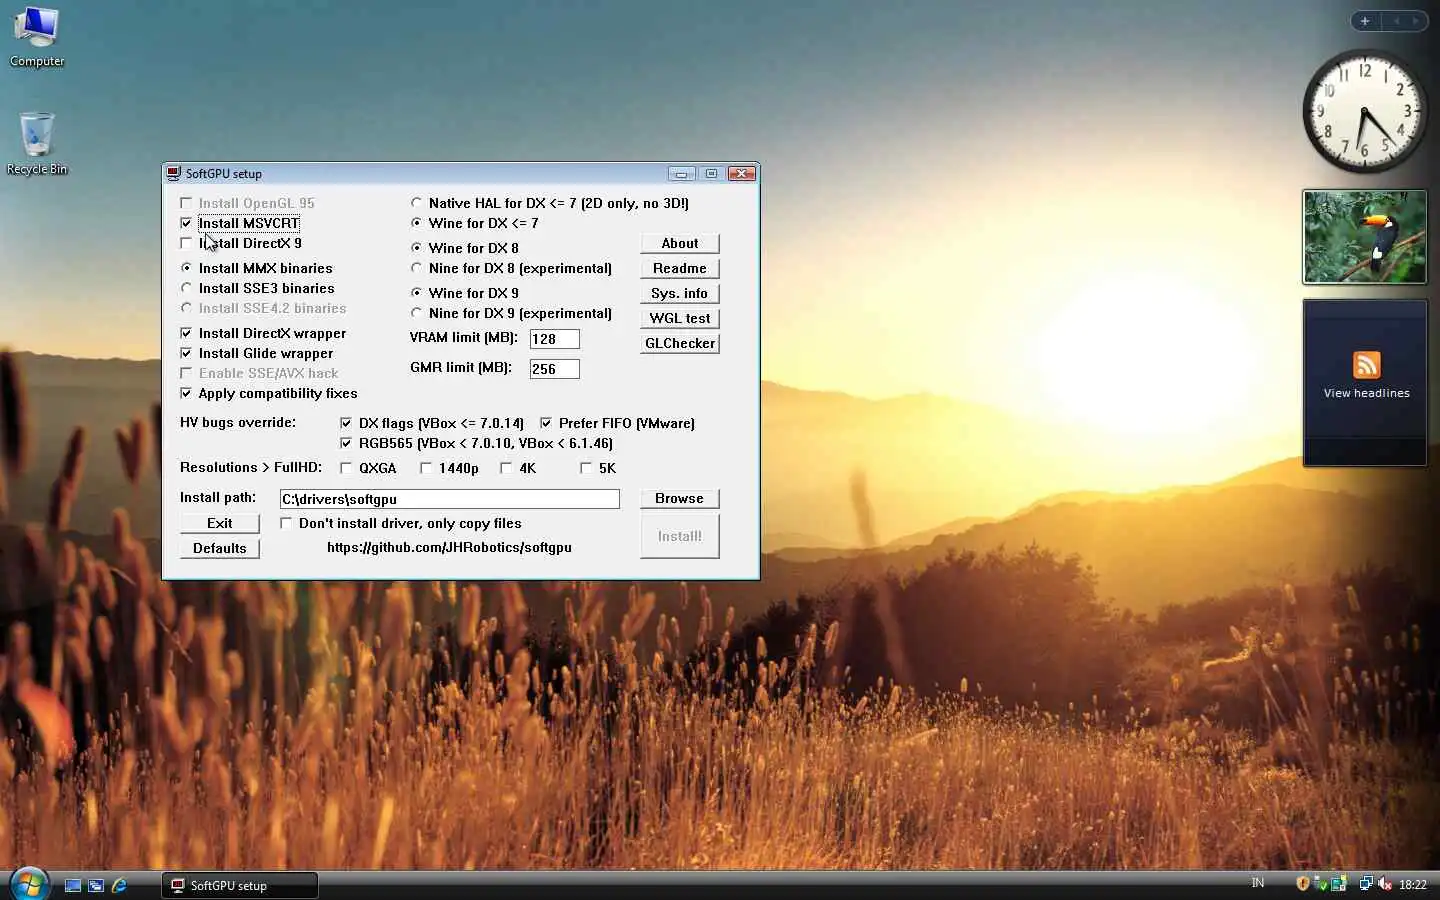
Task: Enable 5K resolution checkbox
Action: [x=586, y=468]
